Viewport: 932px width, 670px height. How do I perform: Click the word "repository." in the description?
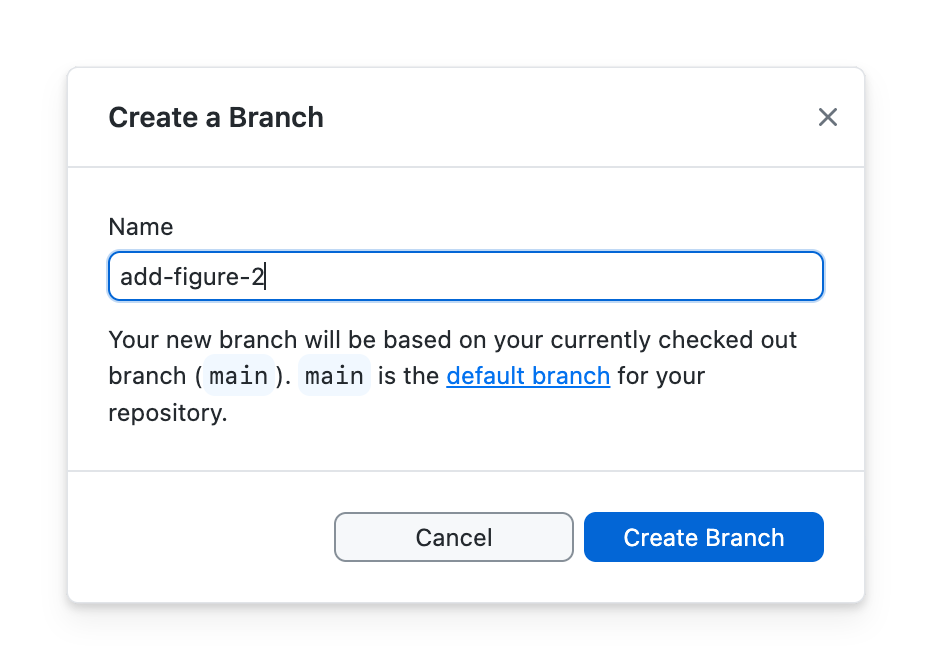coord(168,412)
